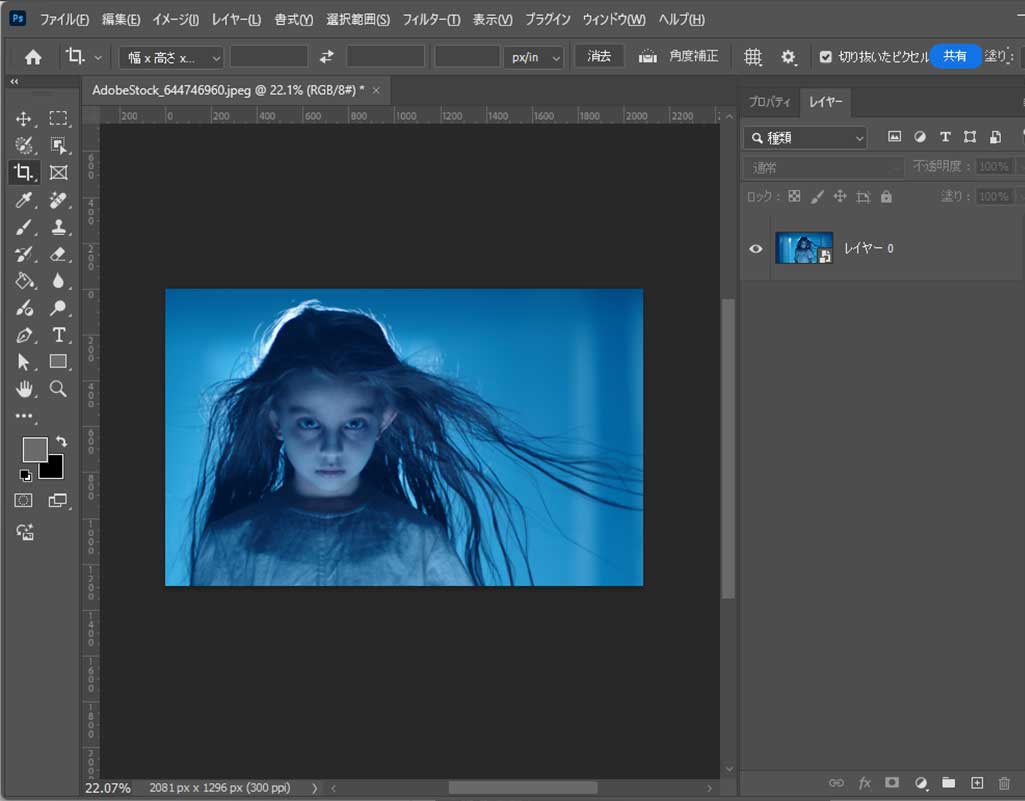
Task: Hide レイヤー 0 using eye icon
Action: point(756,248)
